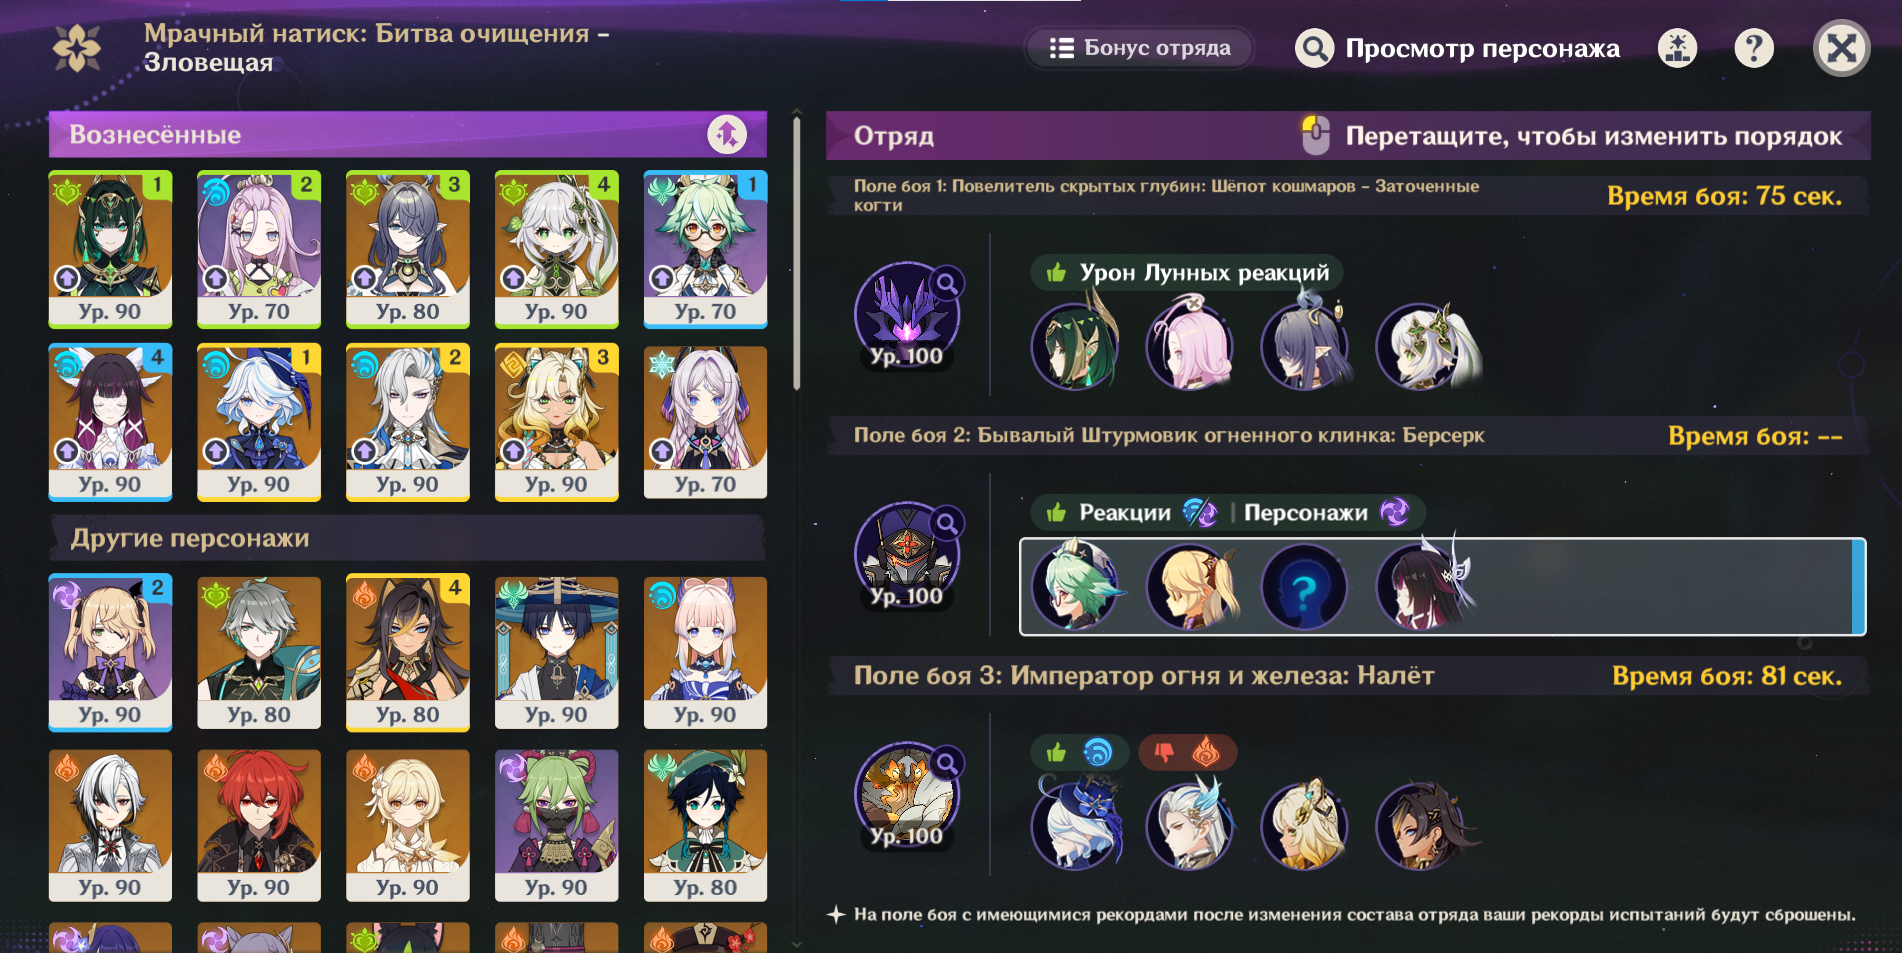Click the magnifier on battlefield 1 boss
Screen dimensions: 1902x953
coord(946,284)
